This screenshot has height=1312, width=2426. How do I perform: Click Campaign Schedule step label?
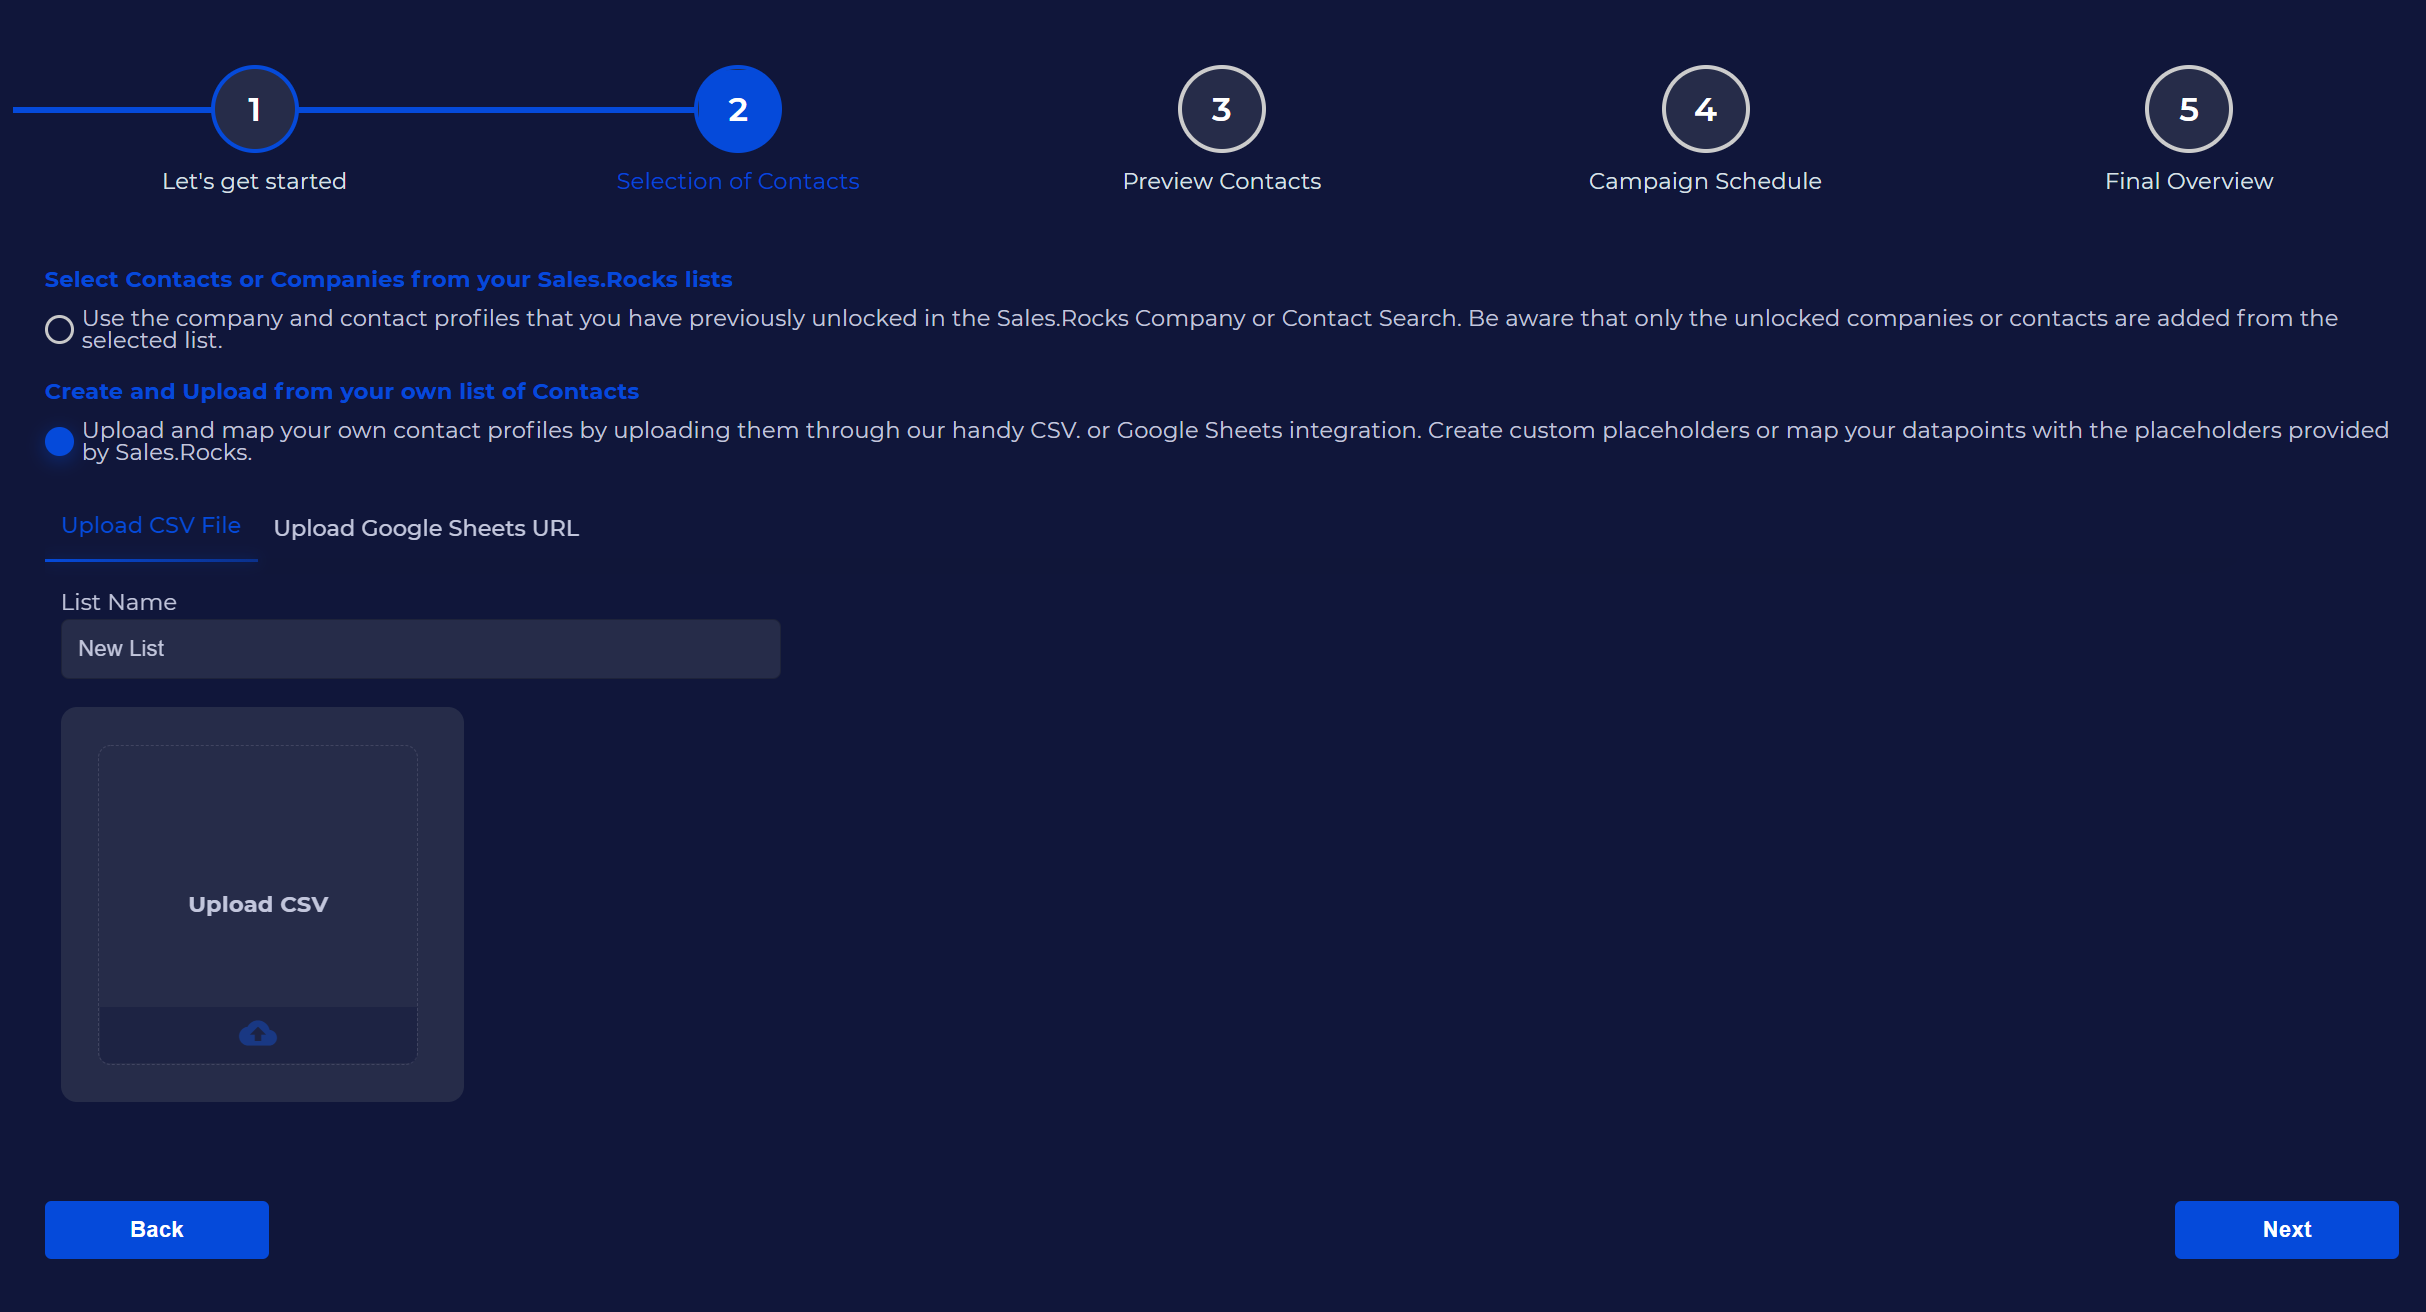point(1705,181)
